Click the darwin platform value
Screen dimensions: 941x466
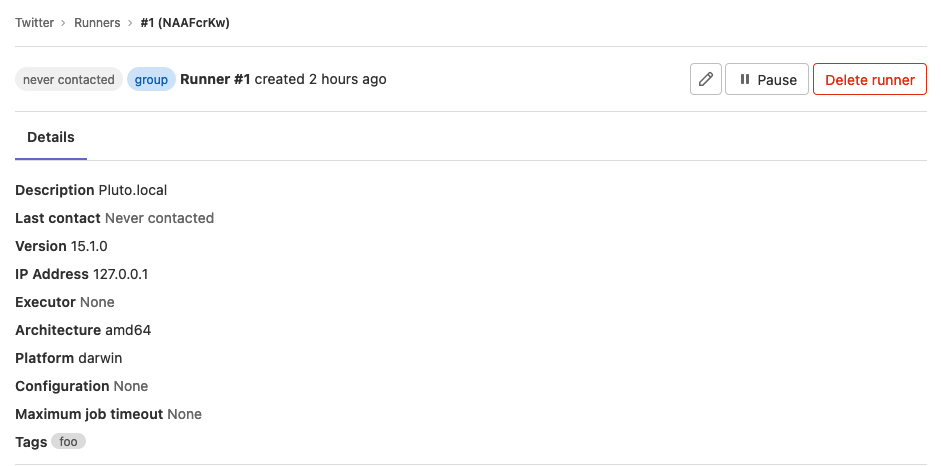[100, 358]
